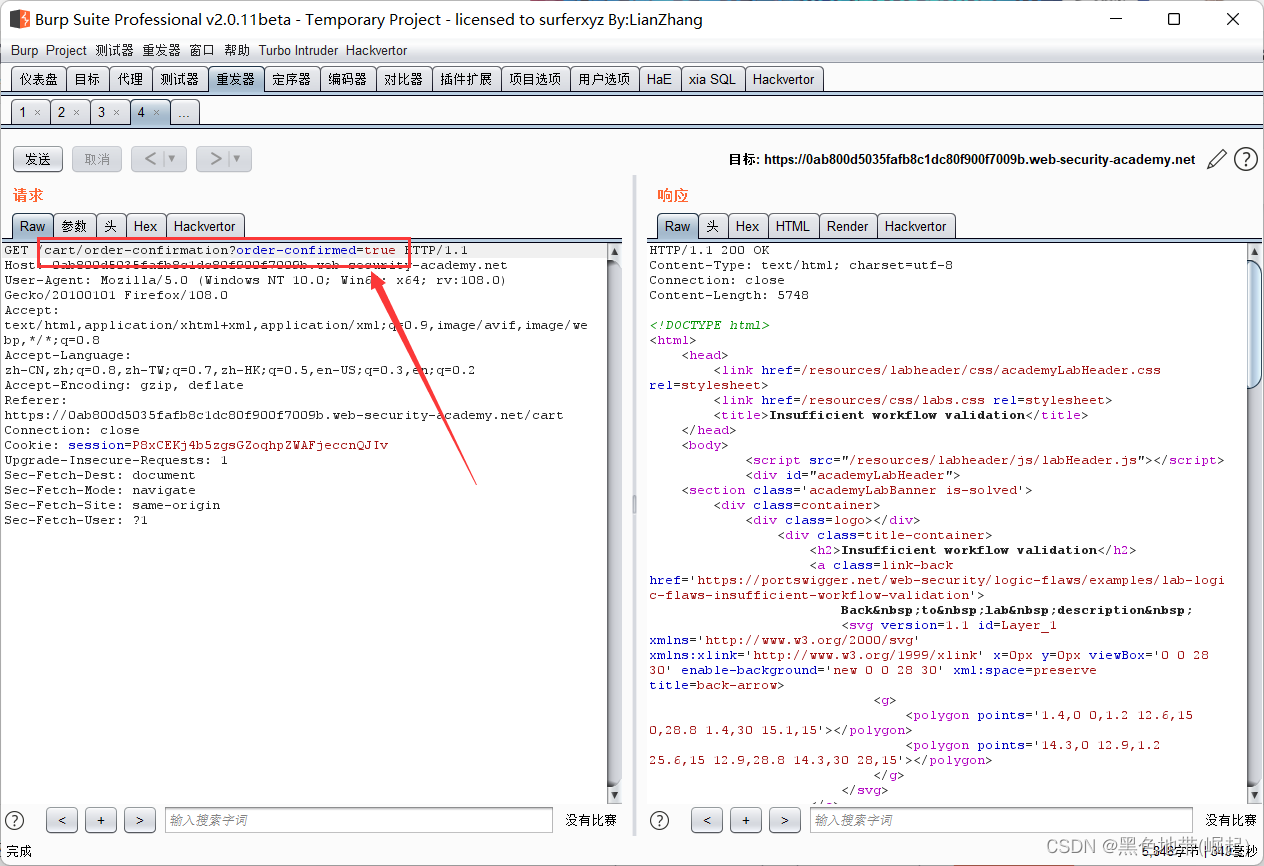Screen dimensions: 1264x866
Task: Select response Hex tab
Action: coord(747,226)
